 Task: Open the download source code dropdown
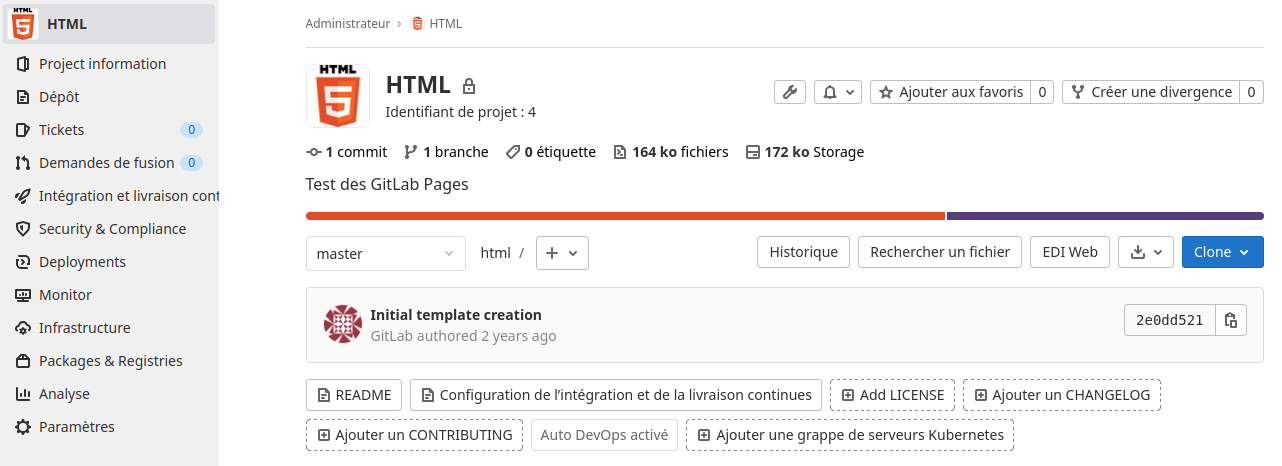pyautogui.click(x=1146, y=252)
